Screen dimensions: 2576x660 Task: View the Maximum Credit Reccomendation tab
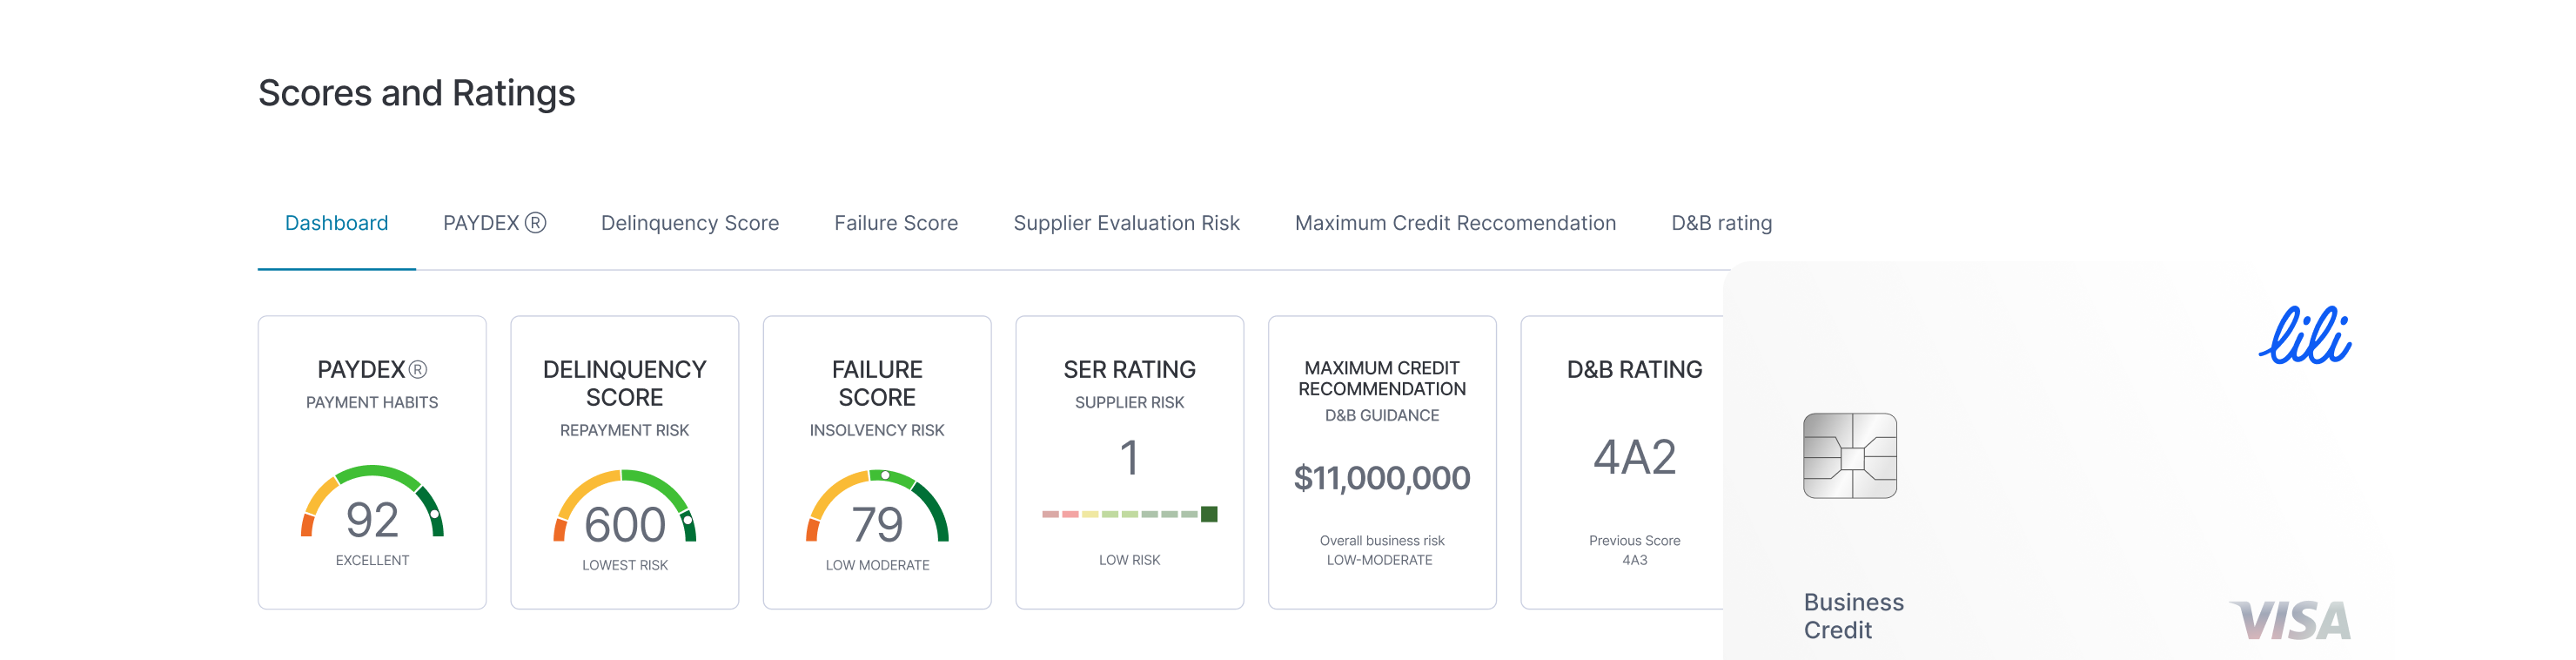(1455, 223)
